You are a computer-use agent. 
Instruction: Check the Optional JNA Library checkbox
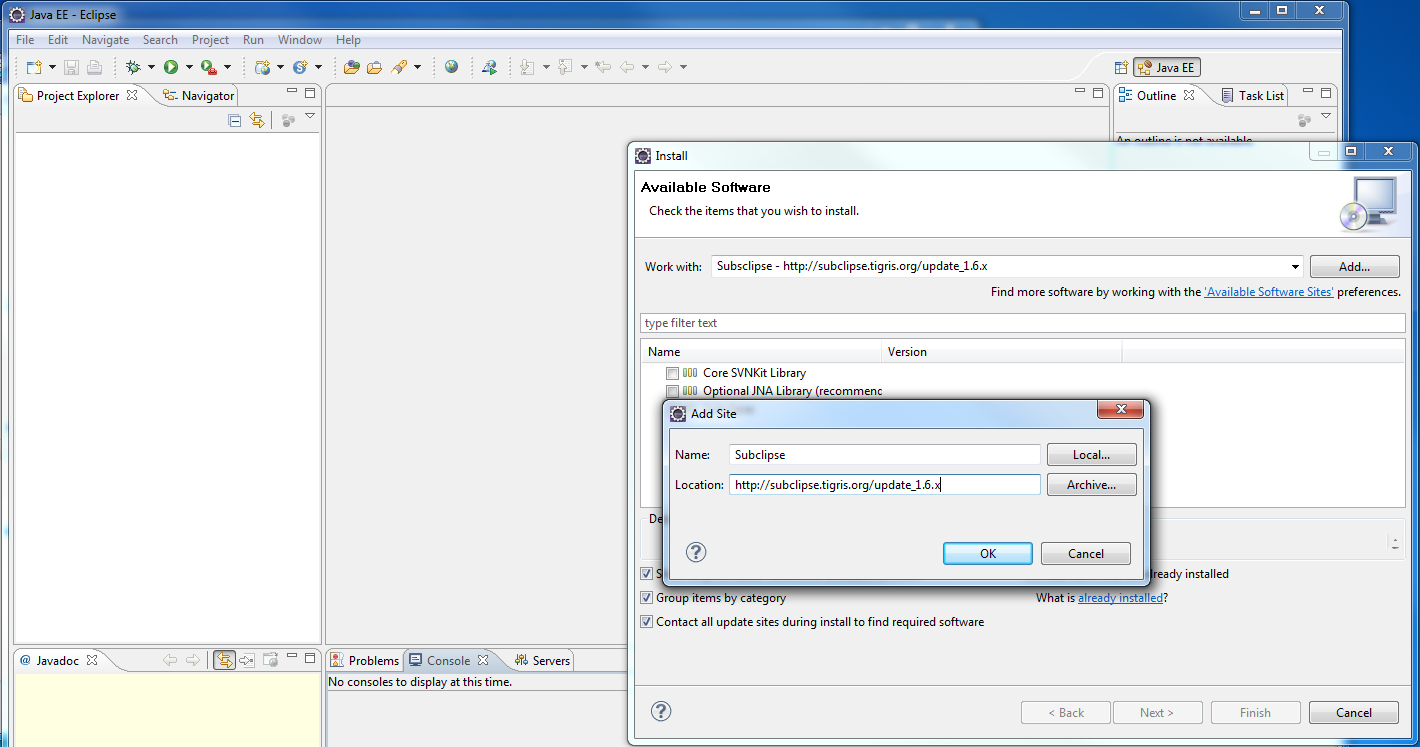tap(672, 391)
